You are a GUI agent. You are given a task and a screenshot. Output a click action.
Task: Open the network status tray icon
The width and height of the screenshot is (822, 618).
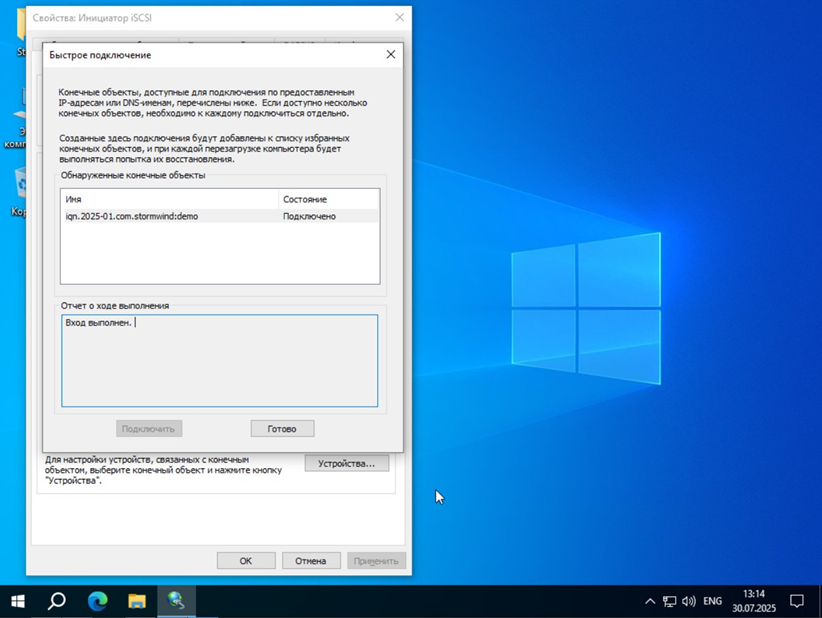coord(669,601)
